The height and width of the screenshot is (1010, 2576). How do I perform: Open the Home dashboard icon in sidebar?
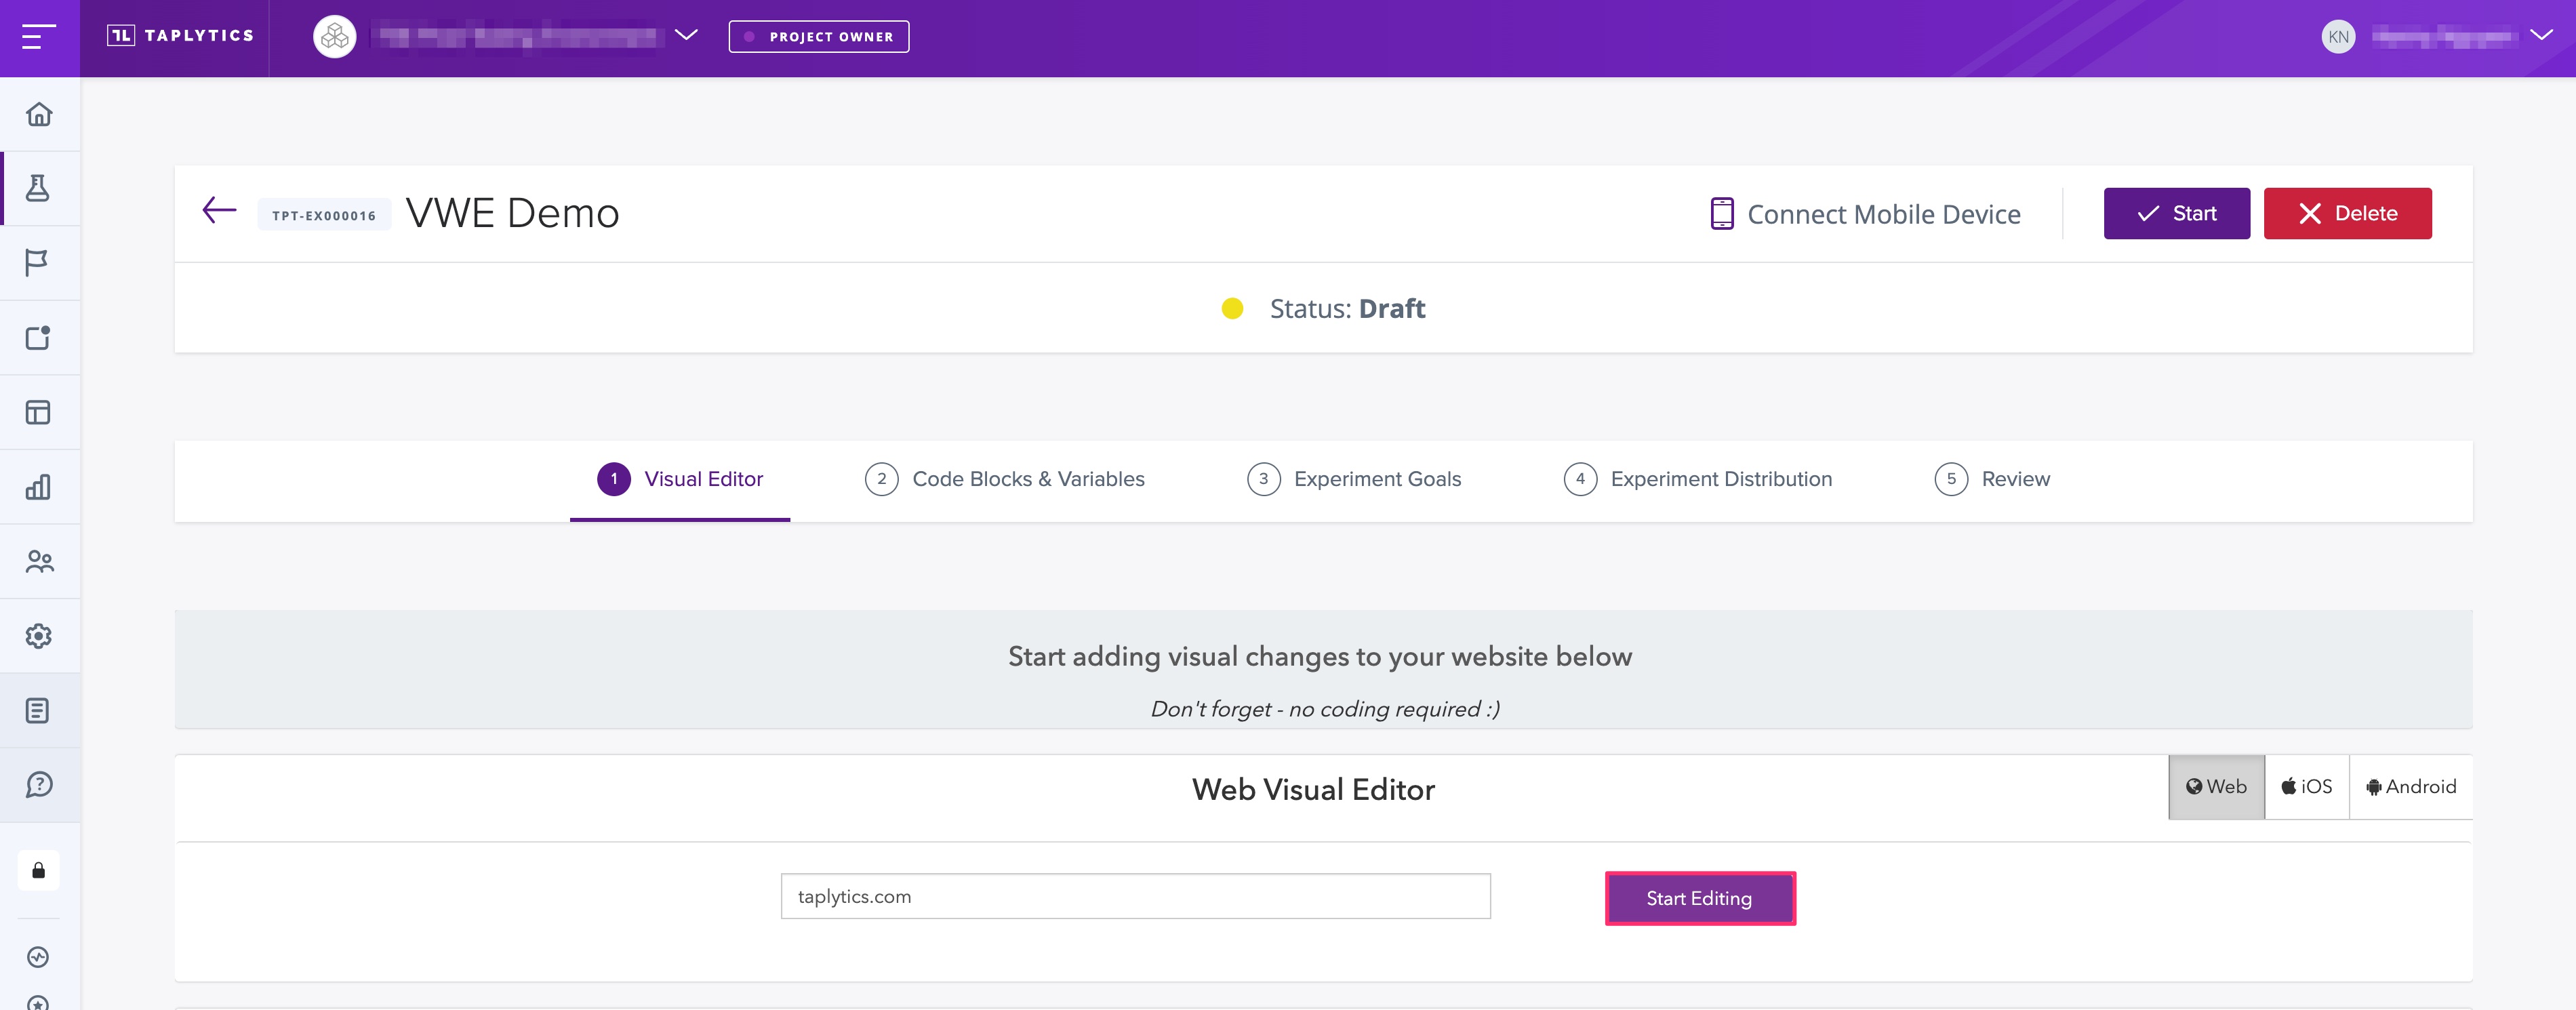coord(39,114)
